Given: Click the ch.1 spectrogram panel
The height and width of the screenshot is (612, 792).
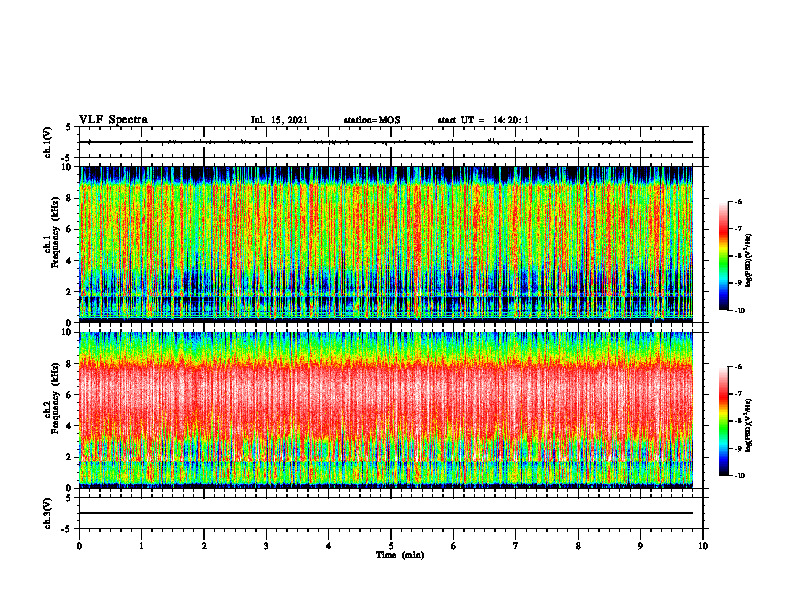Looking at the screenshot, I should (386, 244).
